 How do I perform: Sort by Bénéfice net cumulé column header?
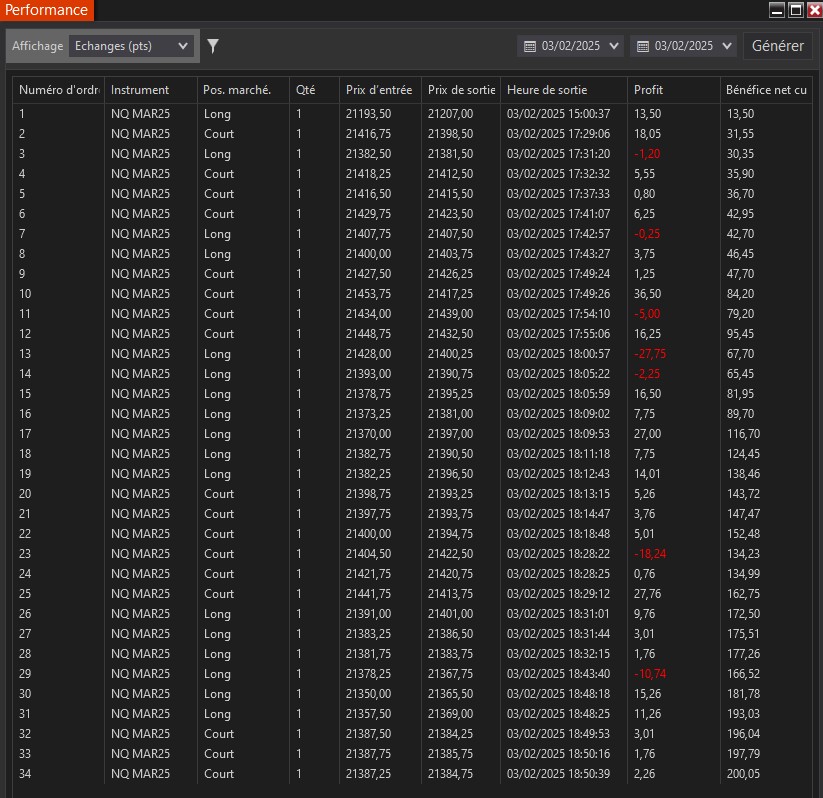pos(766,90)
